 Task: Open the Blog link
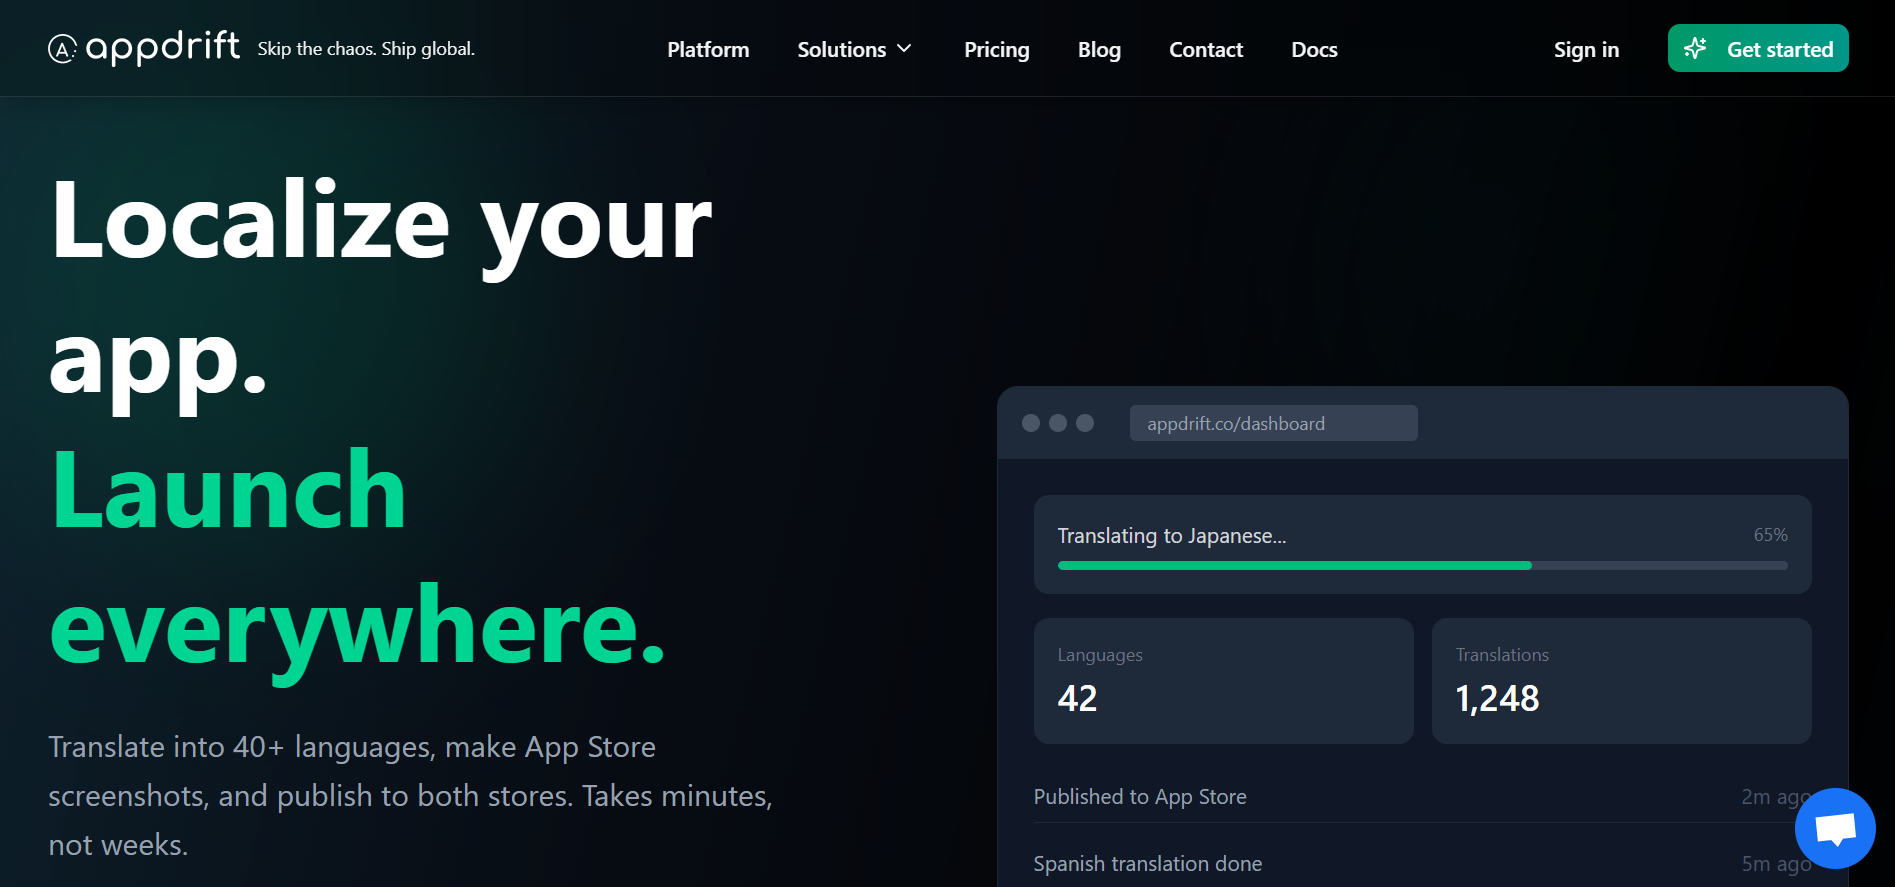[x=1099, y=49]
